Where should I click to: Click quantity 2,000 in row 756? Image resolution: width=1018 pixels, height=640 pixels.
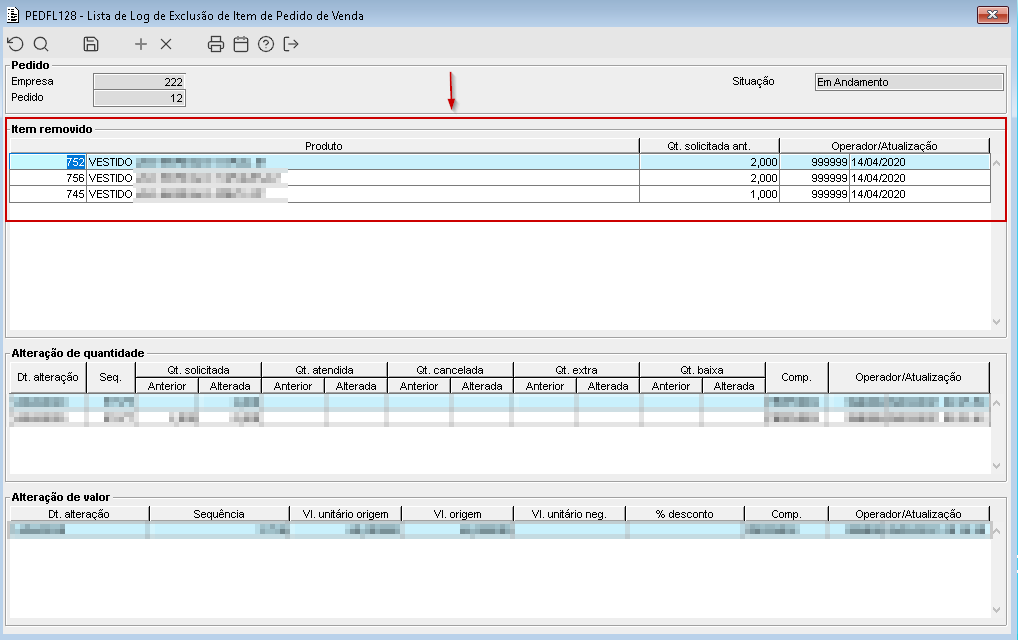click(x=709, y=178)
